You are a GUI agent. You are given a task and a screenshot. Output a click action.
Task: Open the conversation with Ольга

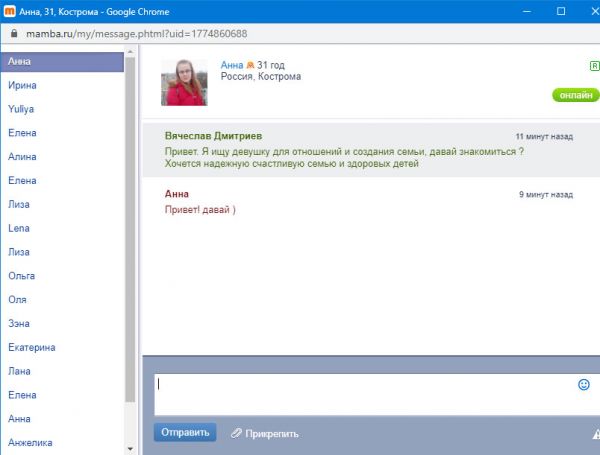22,276
